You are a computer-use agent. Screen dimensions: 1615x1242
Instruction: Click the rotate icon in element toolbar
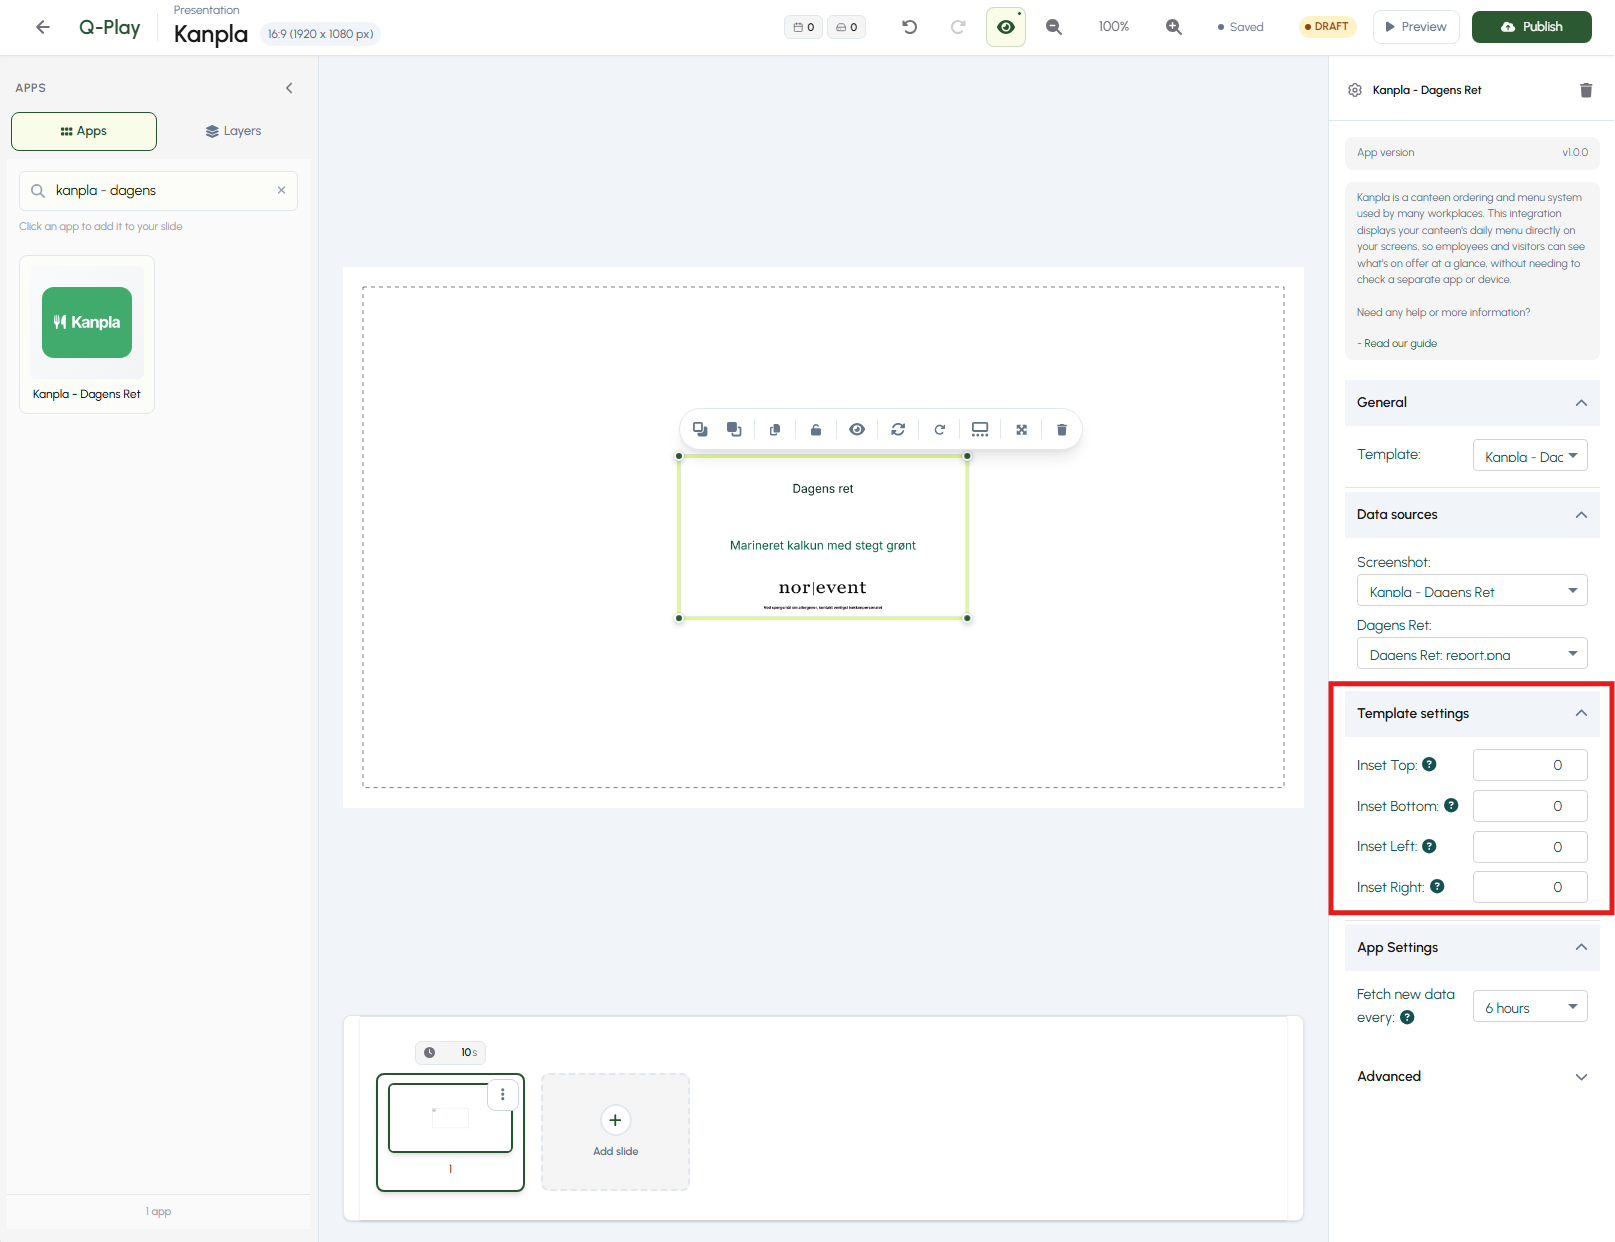tap(939, 429)
